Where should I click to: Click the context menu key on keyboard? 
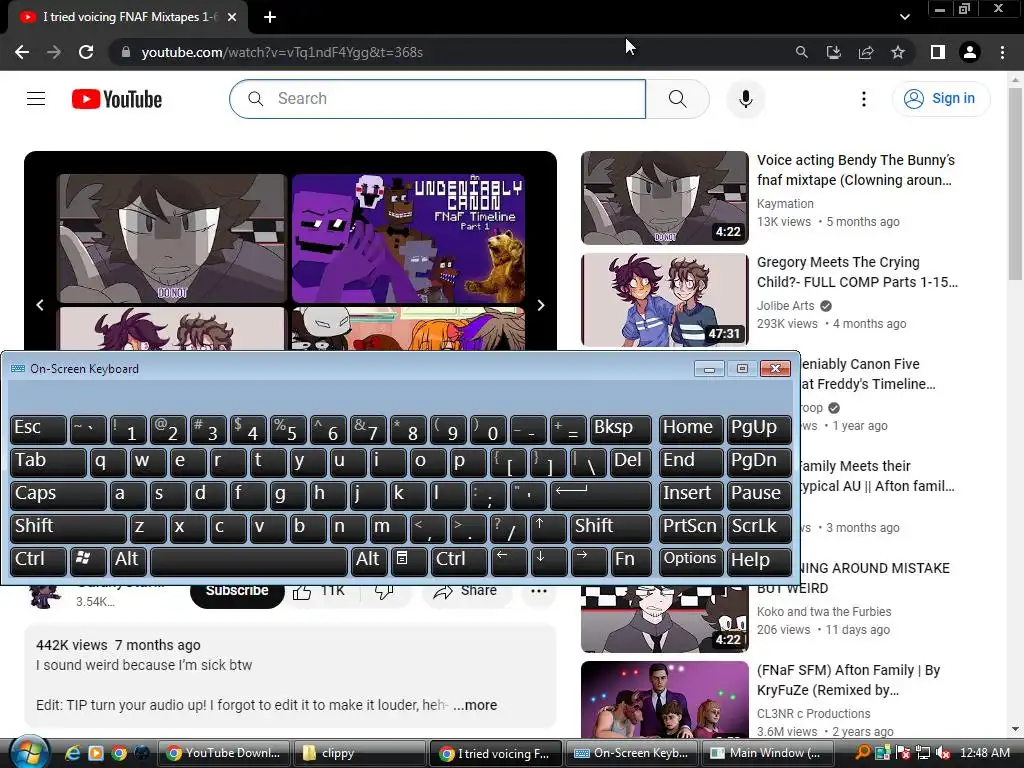pos(408,561)
